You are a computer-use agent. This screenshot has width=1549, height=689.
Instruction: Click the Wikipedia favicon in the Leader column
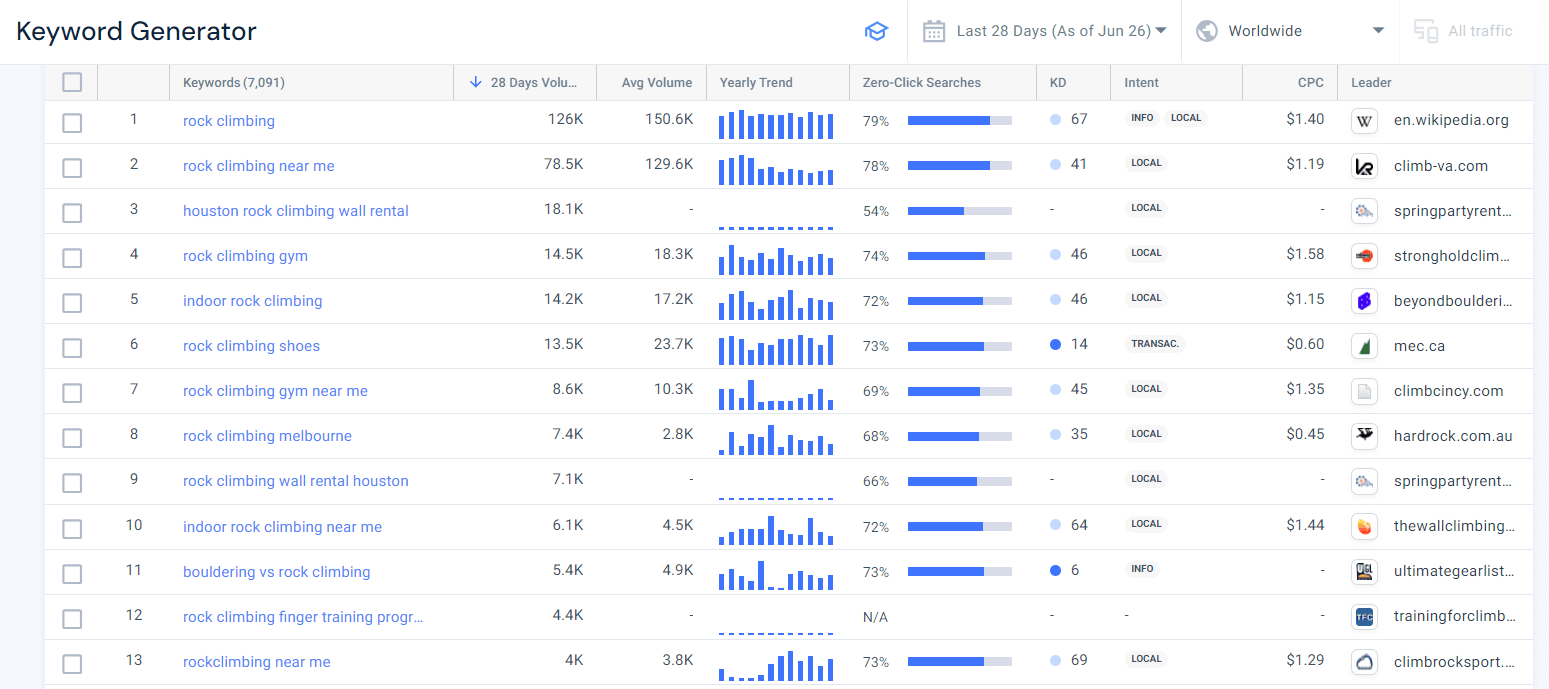click(1364, 121)
